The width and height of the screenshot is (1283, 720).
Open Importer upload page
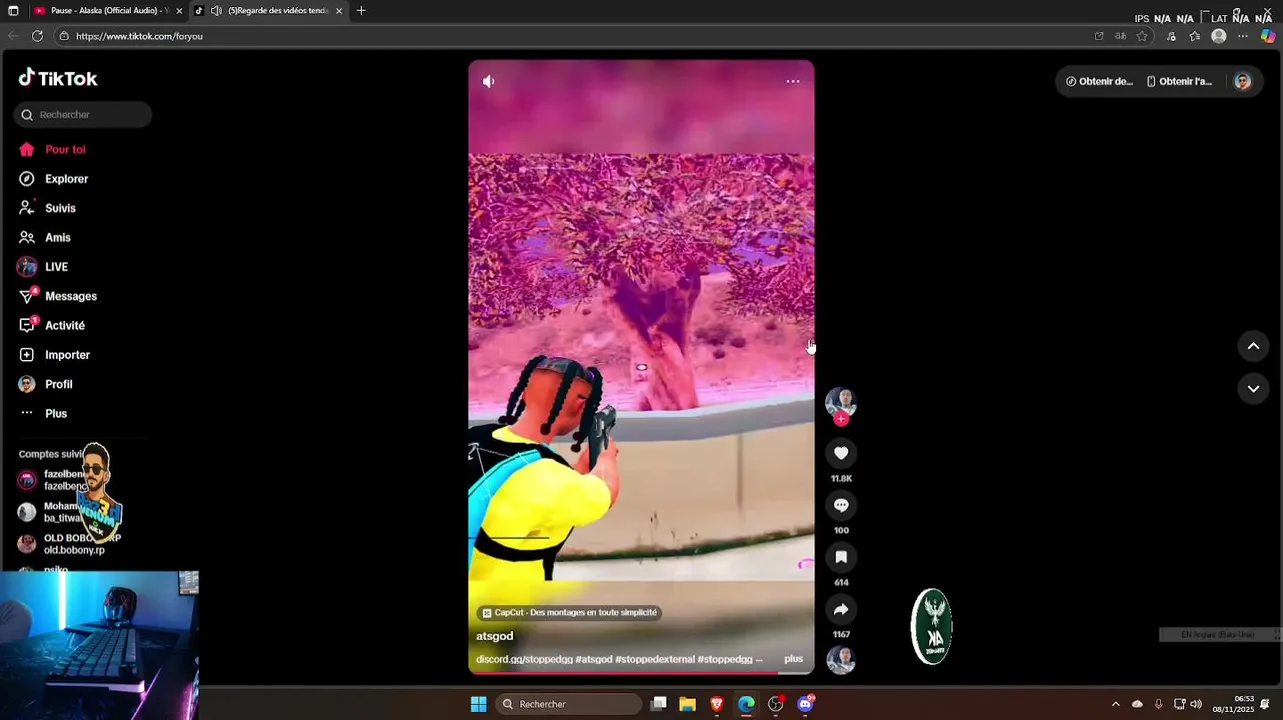pos(54,355)
